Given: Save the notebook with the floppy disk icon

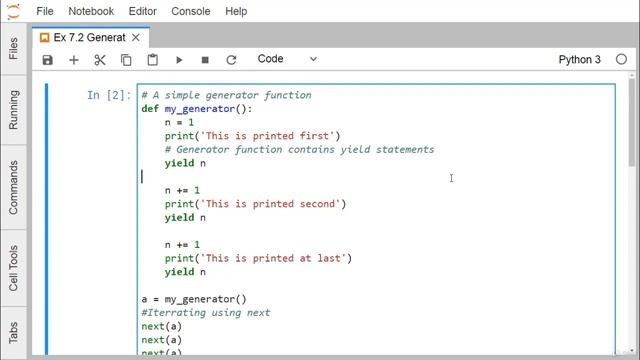Looking at the screenshot, I should pos(48,60).
